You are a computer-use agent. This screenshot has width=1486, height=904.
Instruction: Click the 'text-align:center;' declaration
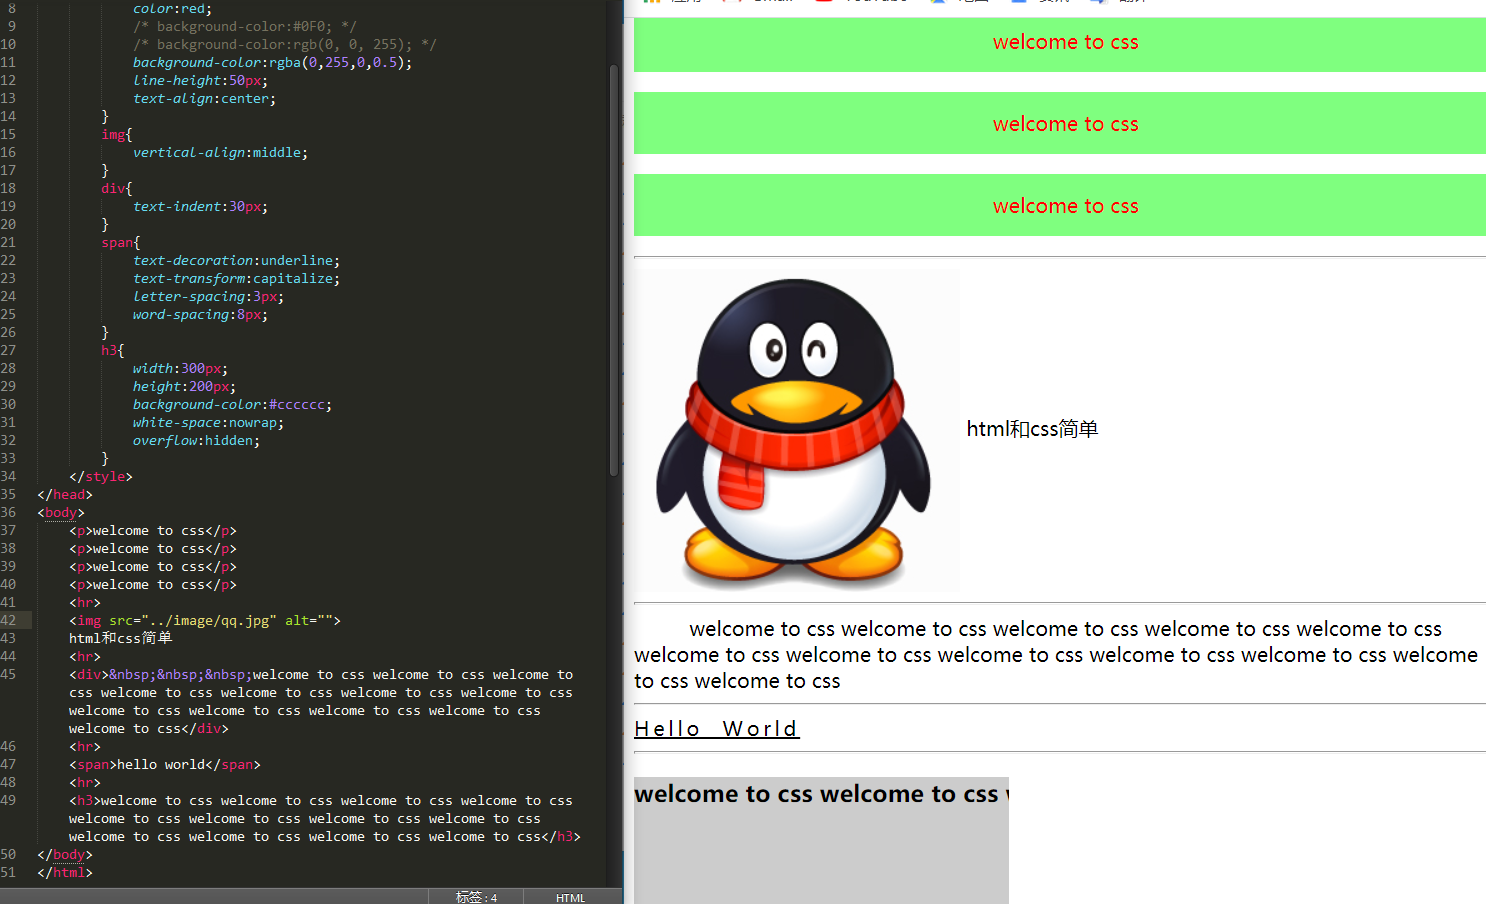204,99
